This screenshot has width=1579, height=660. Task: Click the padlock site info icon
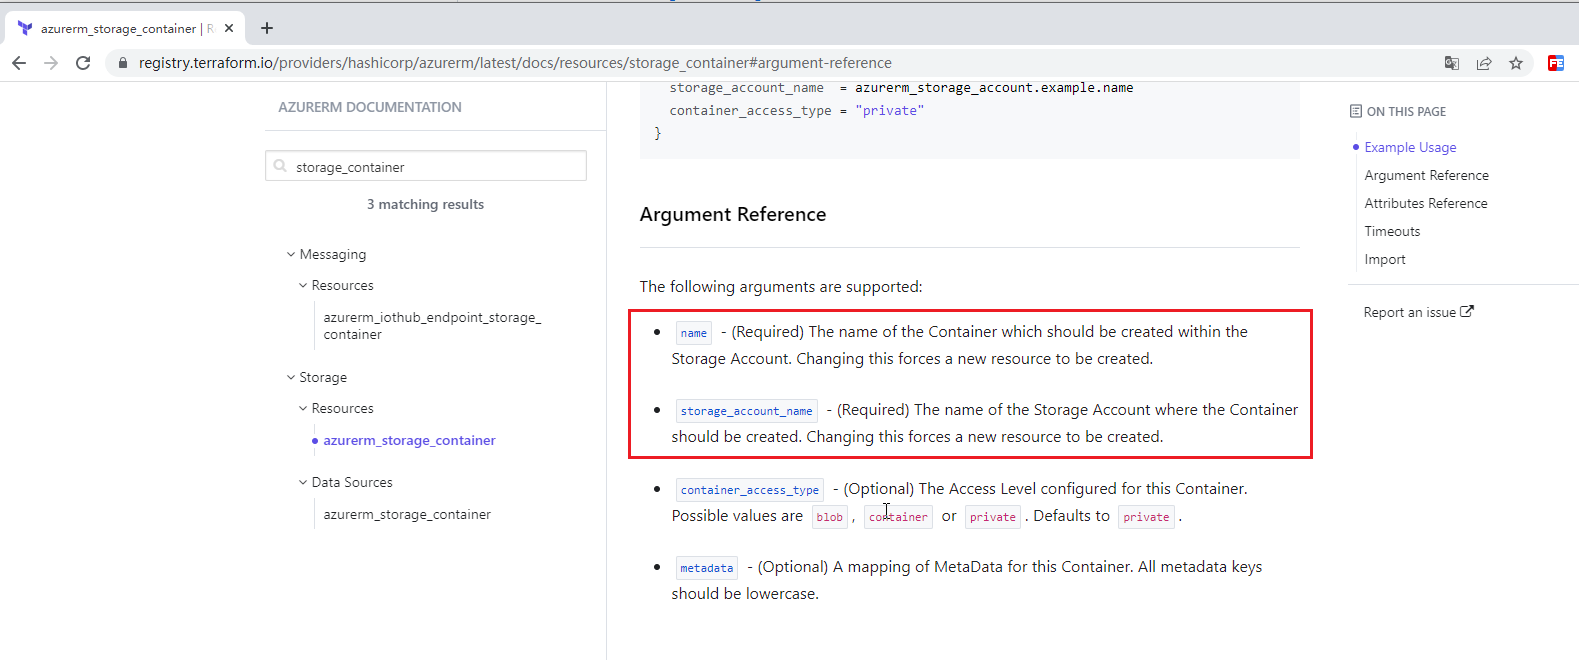click(123, 63)
